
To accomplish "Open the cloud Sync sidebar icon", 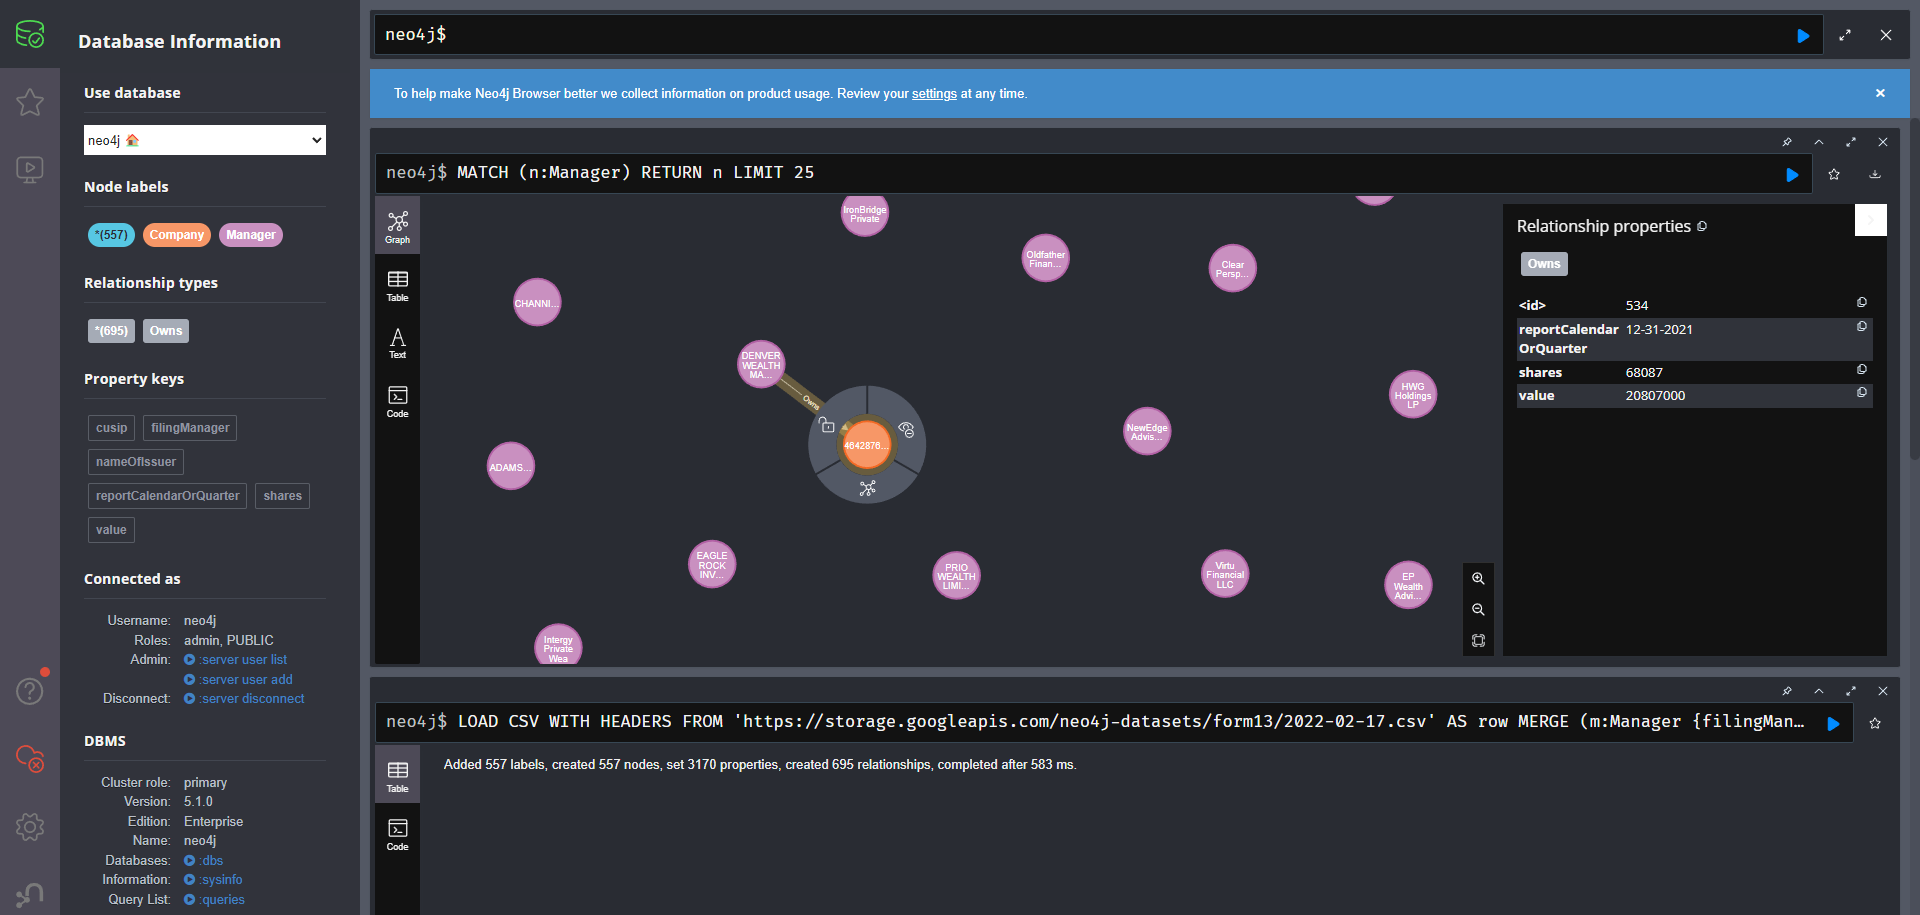I will (30, 759).
